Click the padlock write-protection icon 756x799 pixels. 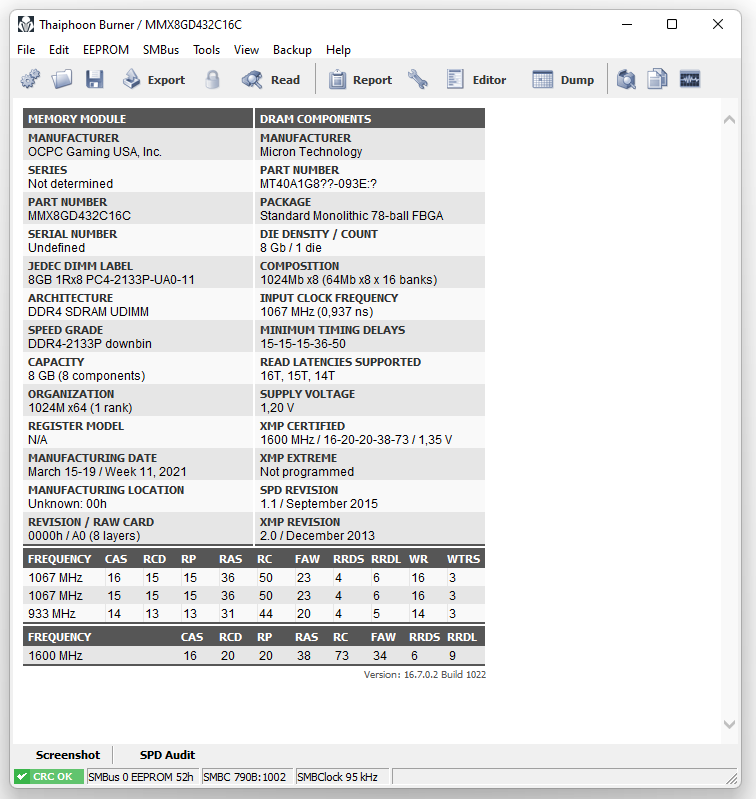point(212,79)
